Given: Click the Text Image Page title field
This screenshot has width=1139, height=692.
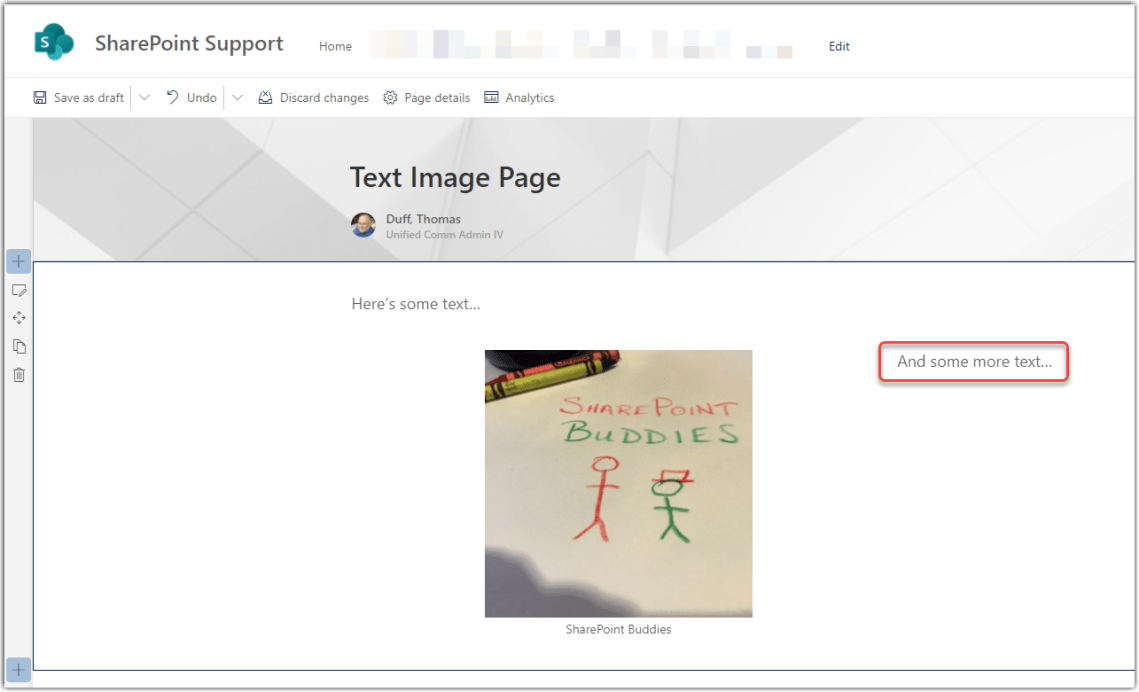Looking at the screenshot, I should pos(455,177).
